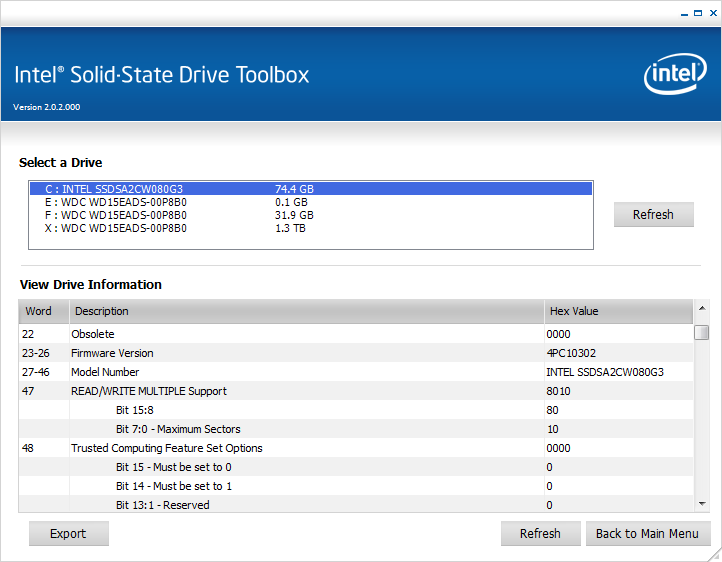Image resolution: width=722 pixels, height=562 pixels.
Task: Refresh the drive information table
Action: pos(540,534)
